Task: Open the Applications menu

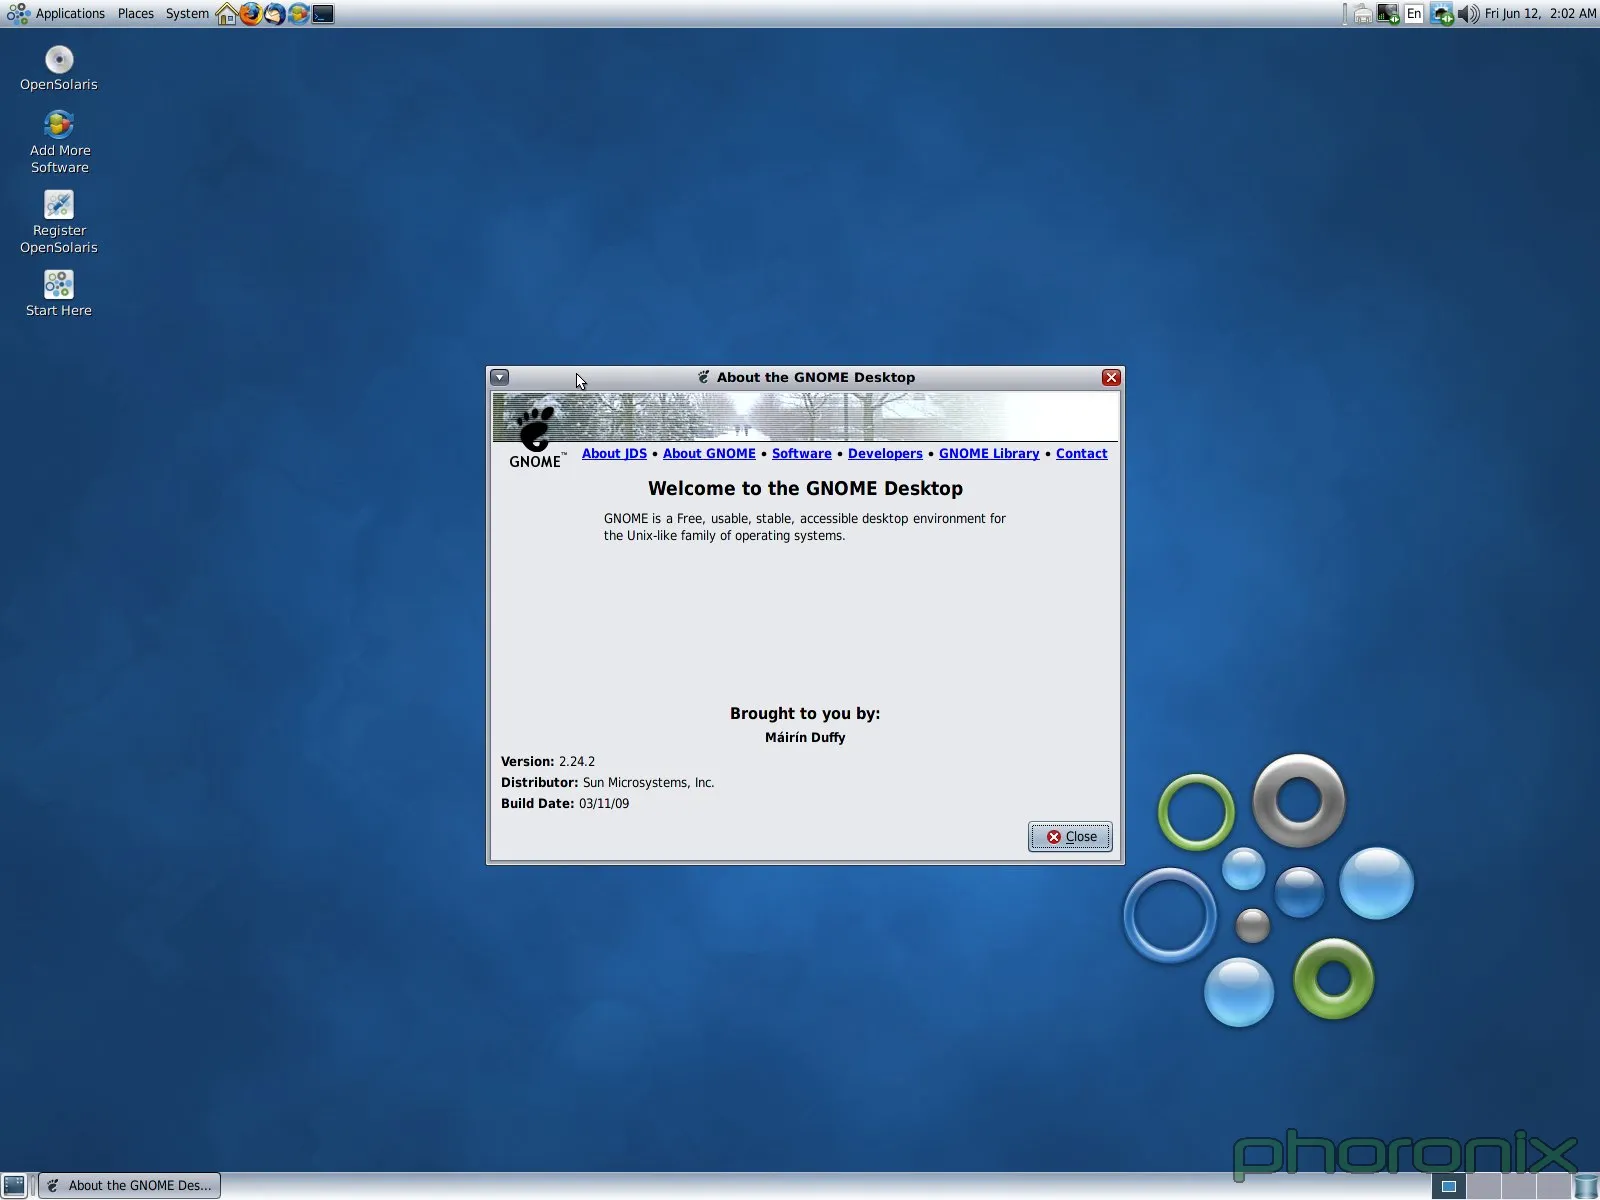Action: (56, 14)
